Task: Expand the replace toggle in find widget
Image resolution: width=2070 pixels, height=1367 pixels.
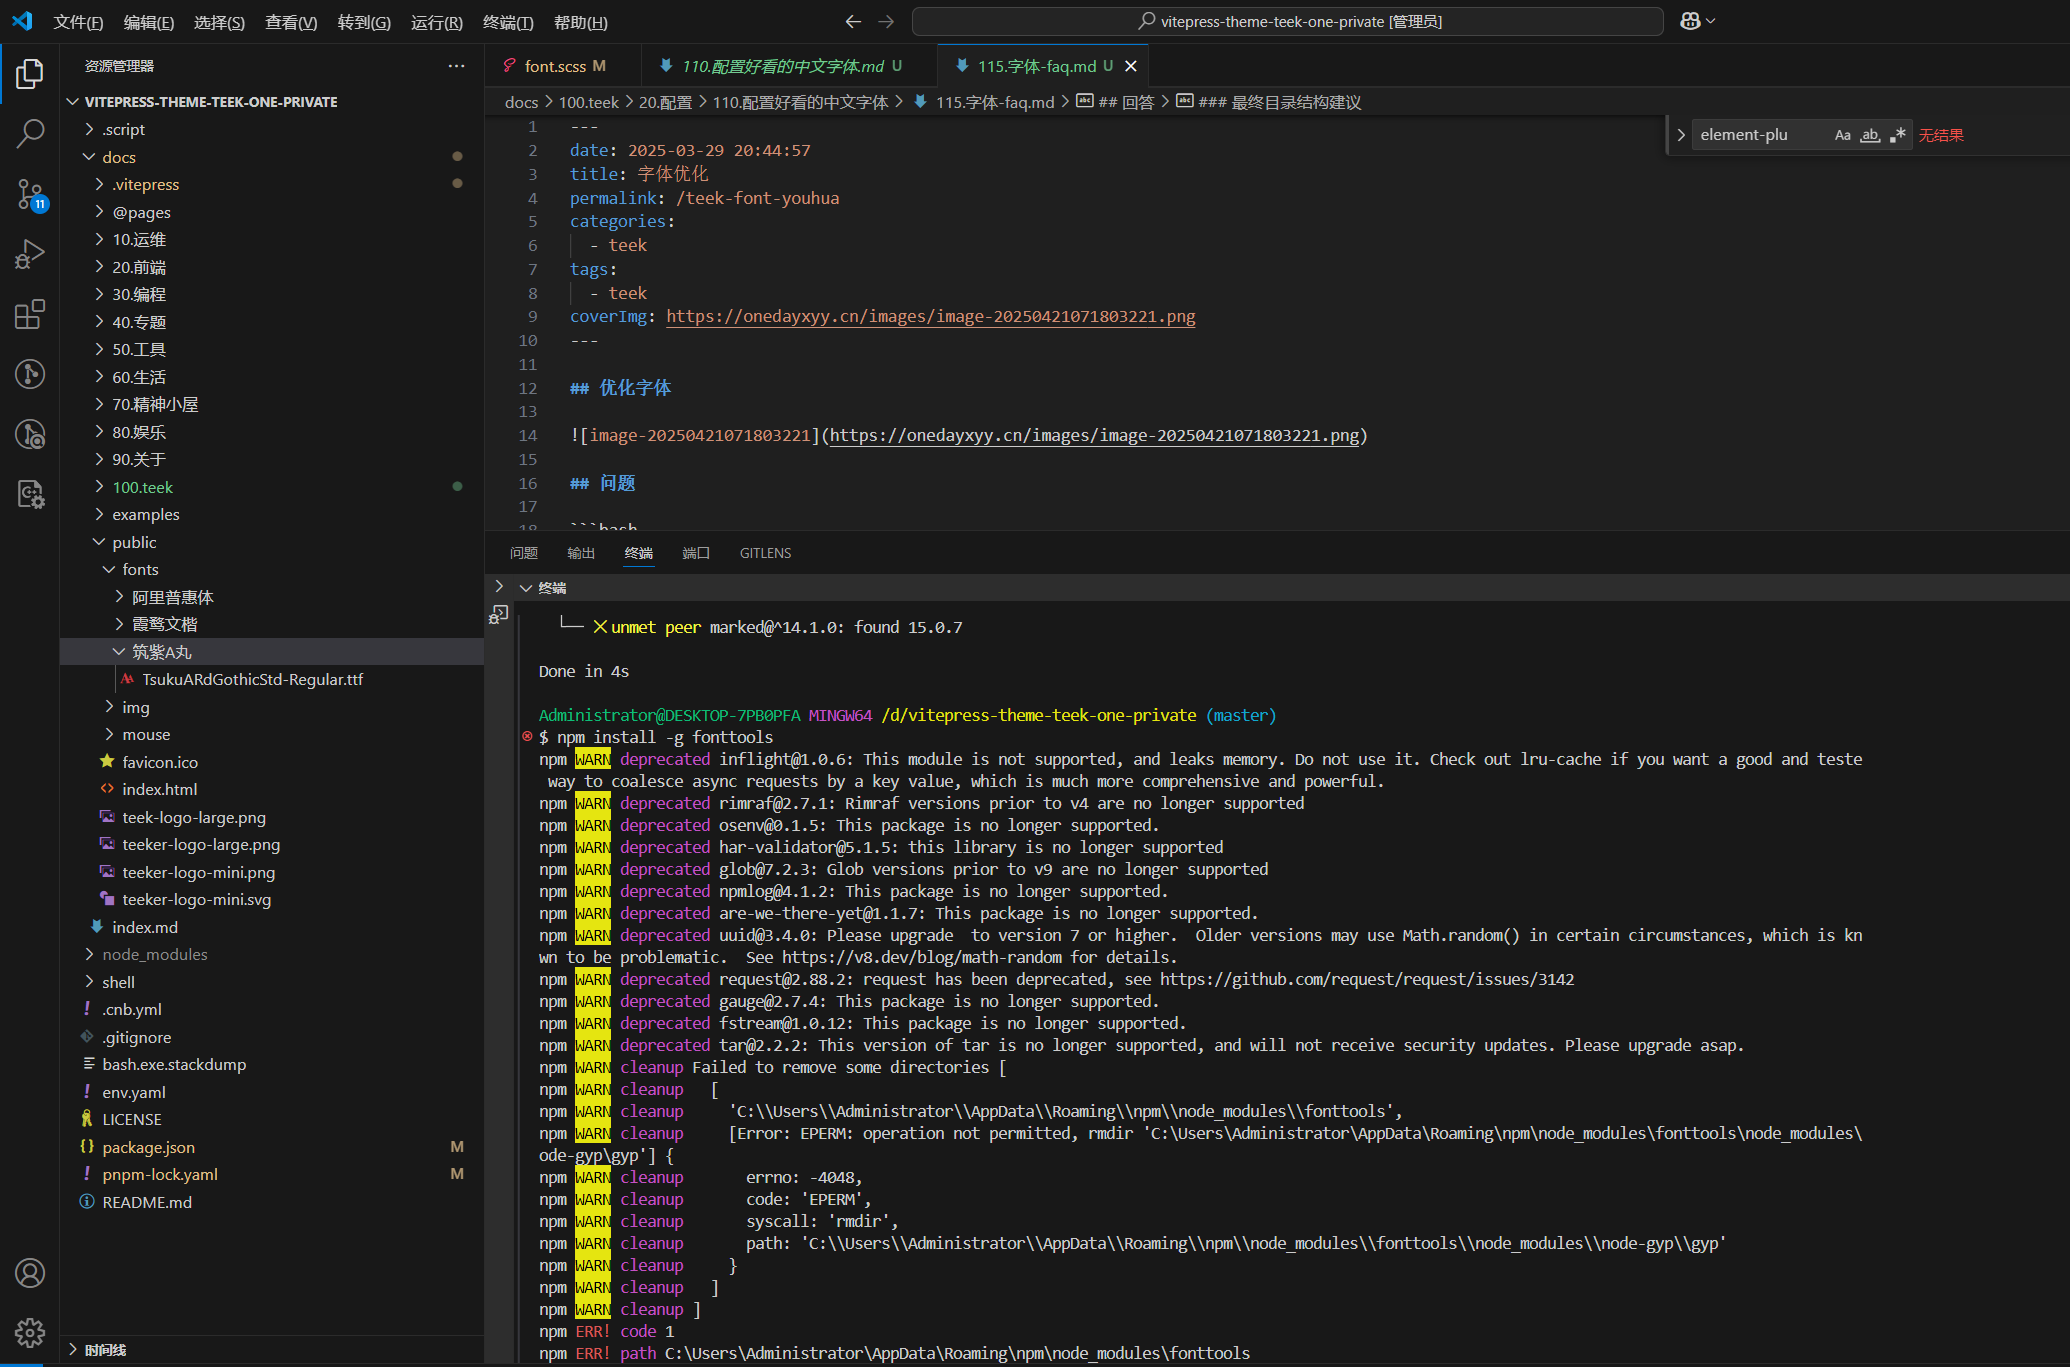Action: click(1681, 135)
